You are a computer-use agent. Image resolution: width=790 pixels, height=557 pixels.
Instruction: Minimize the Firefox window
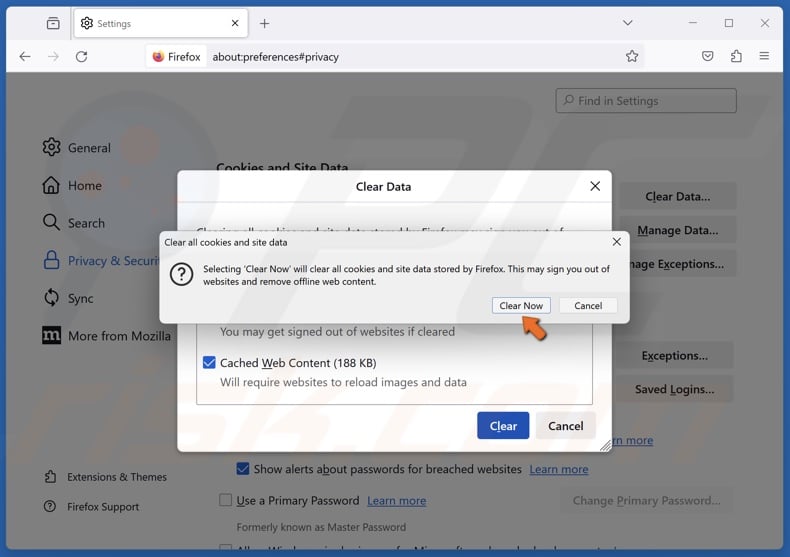pos(693,23)
